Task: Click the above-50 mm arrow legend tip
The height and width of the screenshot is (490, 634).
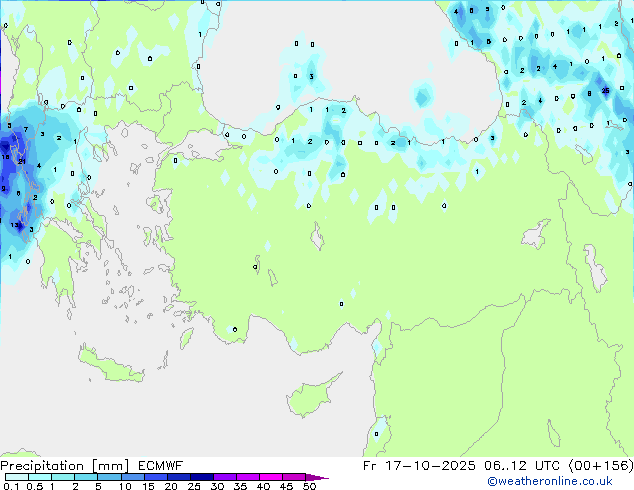Action: point(317,477)
